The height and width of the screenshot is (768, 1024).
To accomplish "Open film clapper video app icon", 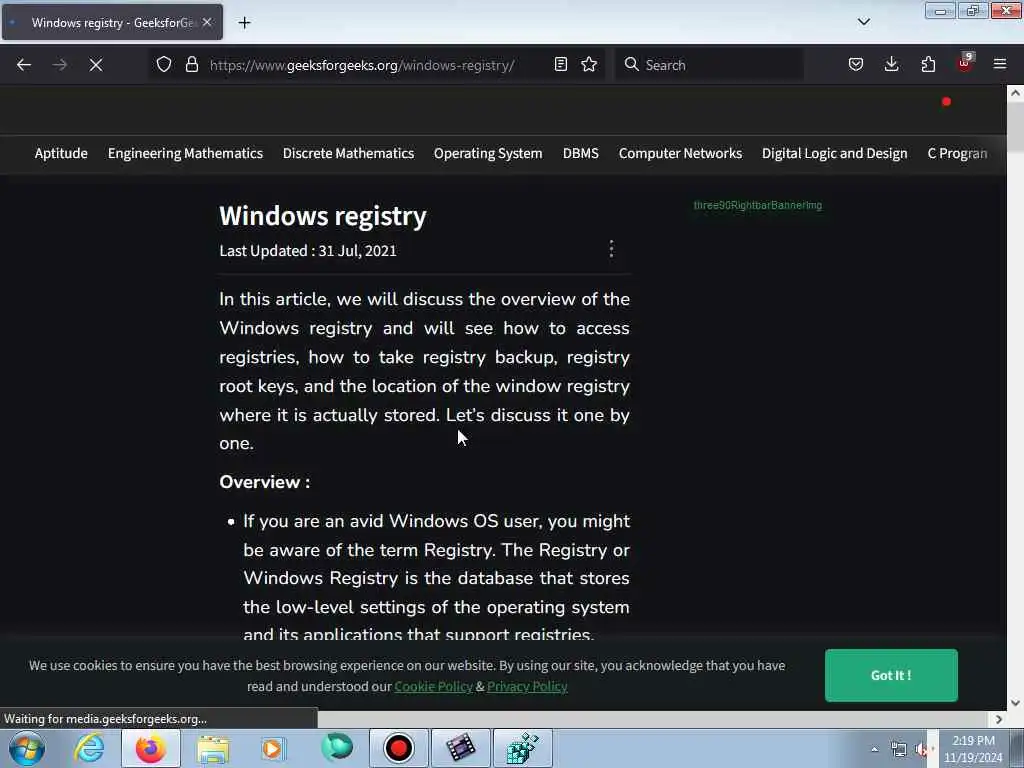I will coord(460,748).
